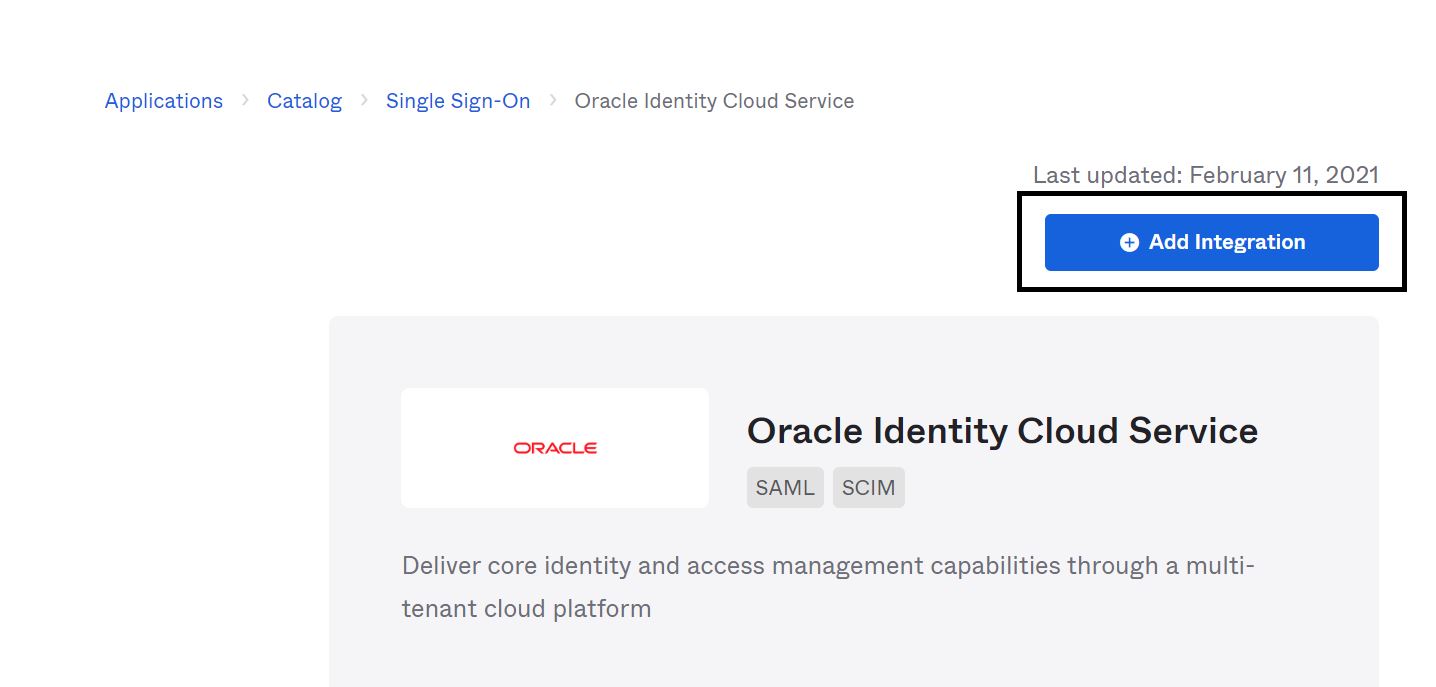Go to the Catalog breadcrumb link

304,101
